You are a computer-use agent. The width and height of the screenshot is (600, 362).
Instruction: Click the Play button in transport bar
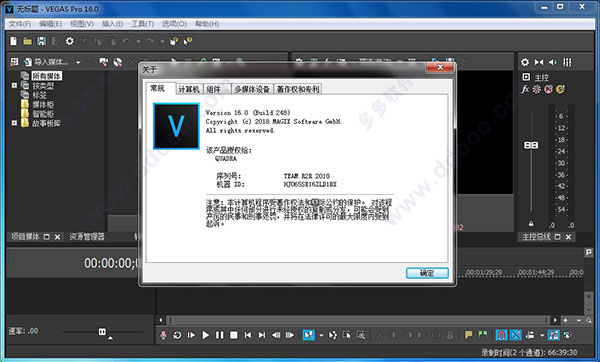(x=205, y=335)
